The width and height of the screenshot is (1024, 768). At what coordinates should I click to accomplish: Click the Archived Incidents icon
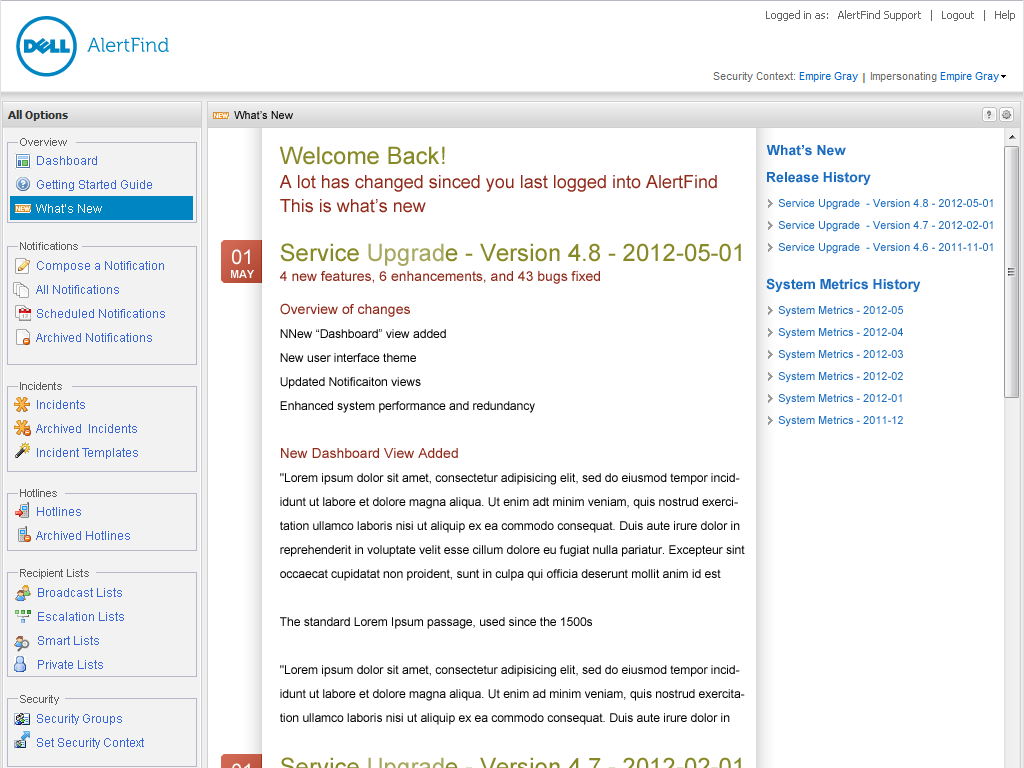coord(22,428)
